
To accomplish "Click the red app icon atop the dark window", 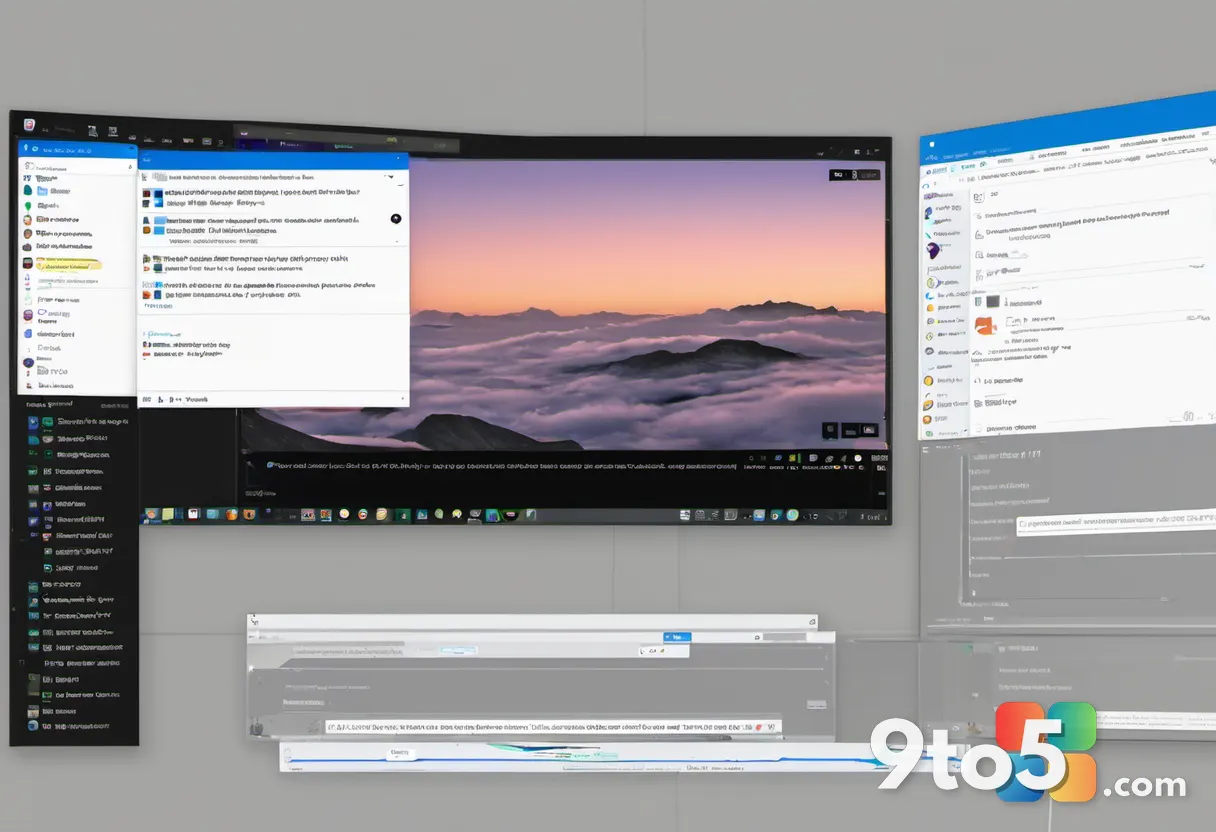I will [30, 126].
